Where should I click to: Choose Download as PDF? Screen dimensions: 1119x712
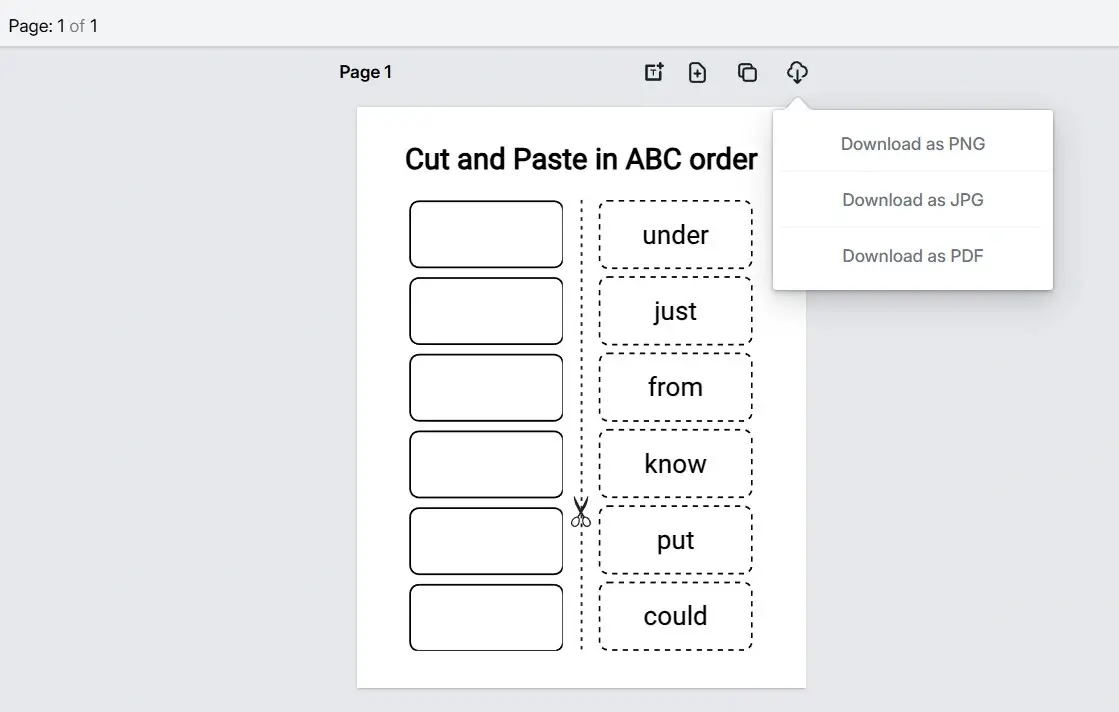(913, 256)
